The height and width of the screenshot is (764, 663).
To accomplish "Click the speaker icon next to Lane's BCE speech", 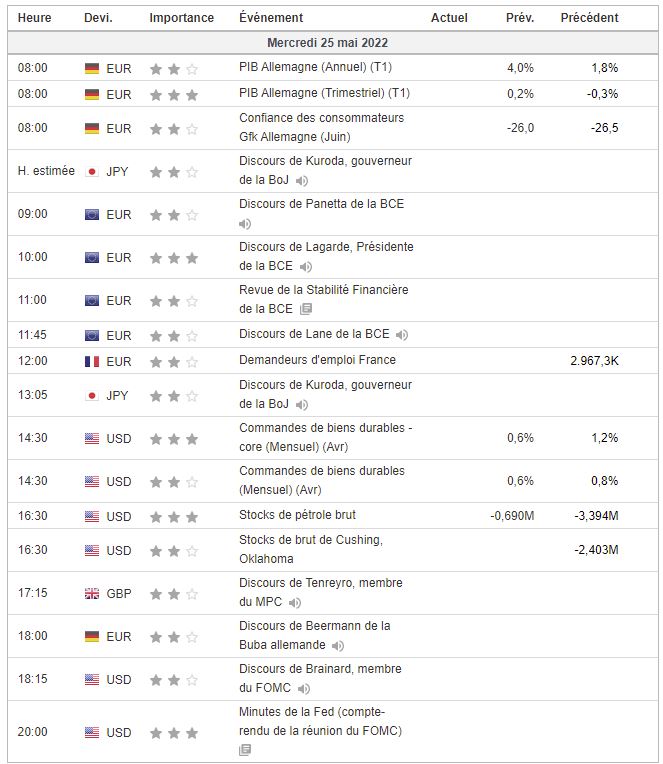I will coord(401,335).
